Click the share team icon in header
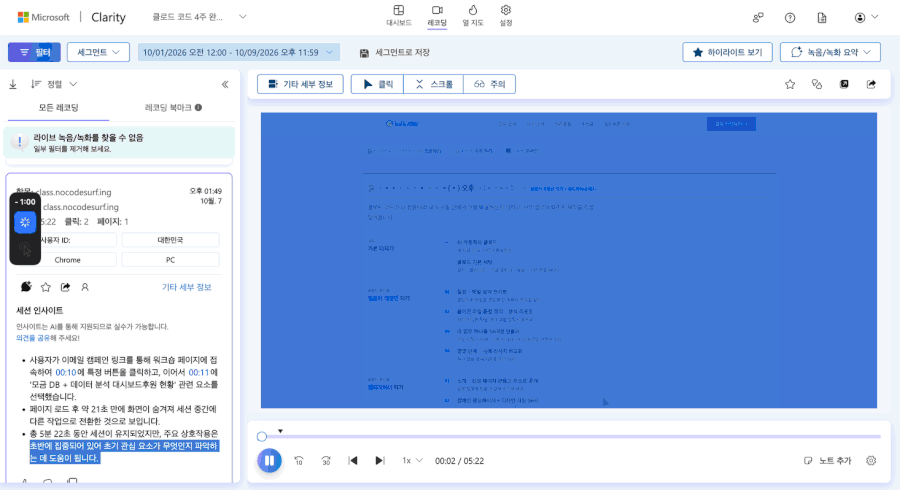Screen dimensions: 900x490 [x=758, y=18]
